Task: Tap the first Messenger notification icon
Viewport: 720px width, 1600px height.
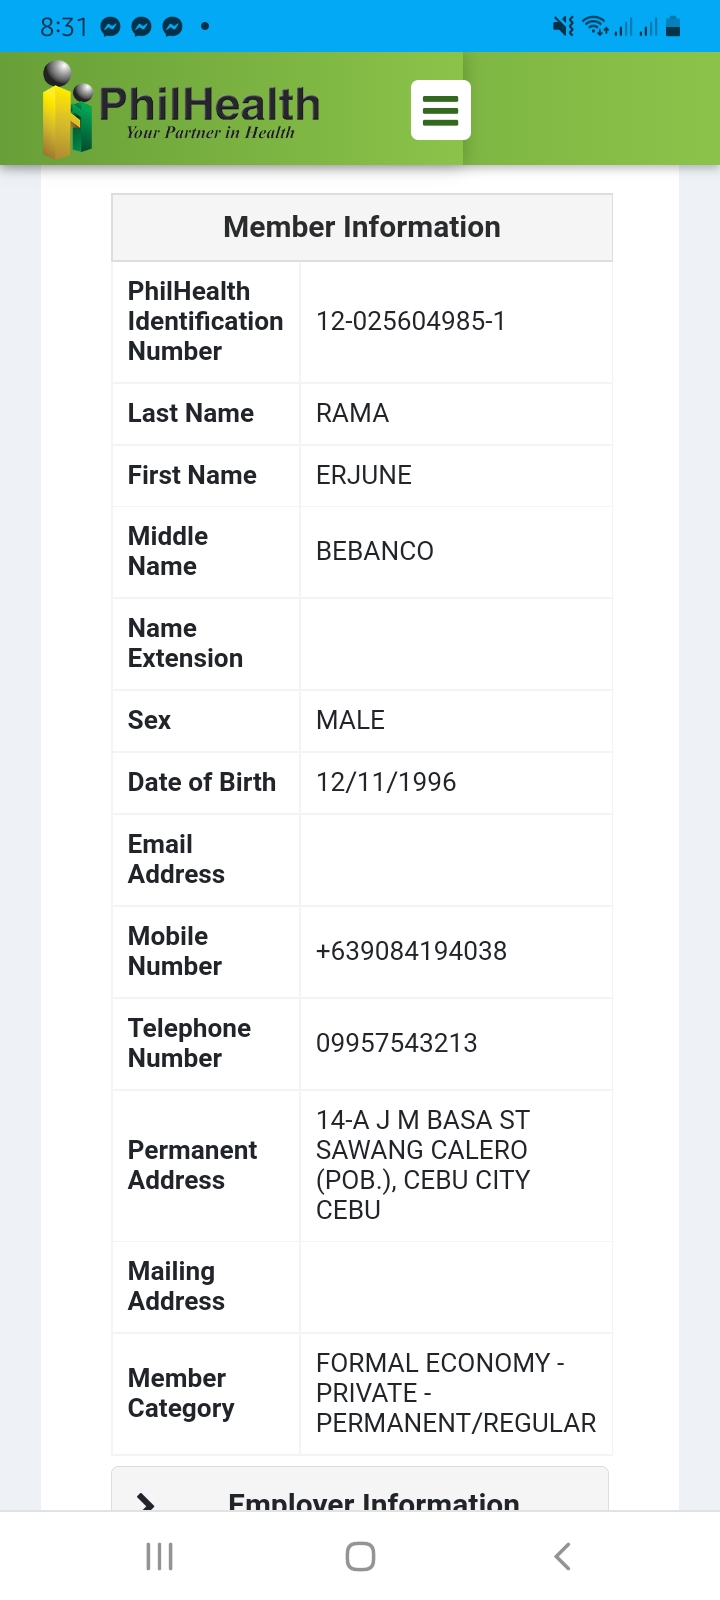Action: [x=111, y=27]
